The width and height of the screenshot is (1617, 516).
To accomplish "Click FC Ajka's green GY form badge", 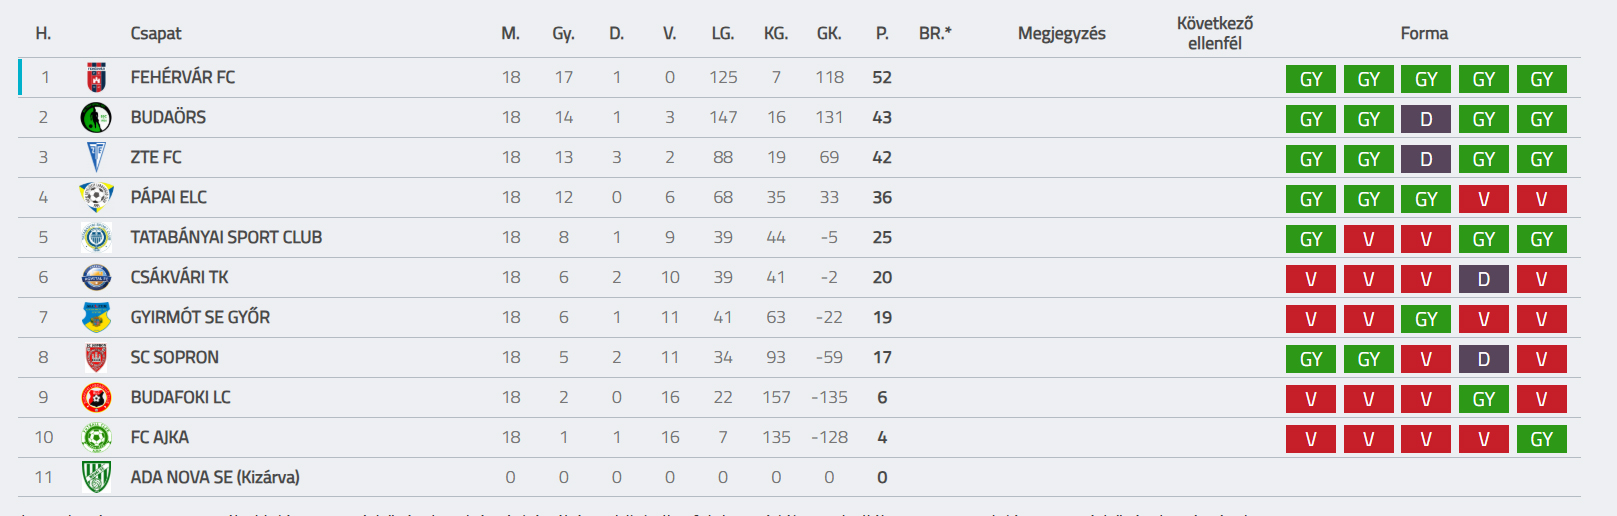I will (x=1541, y=439).
